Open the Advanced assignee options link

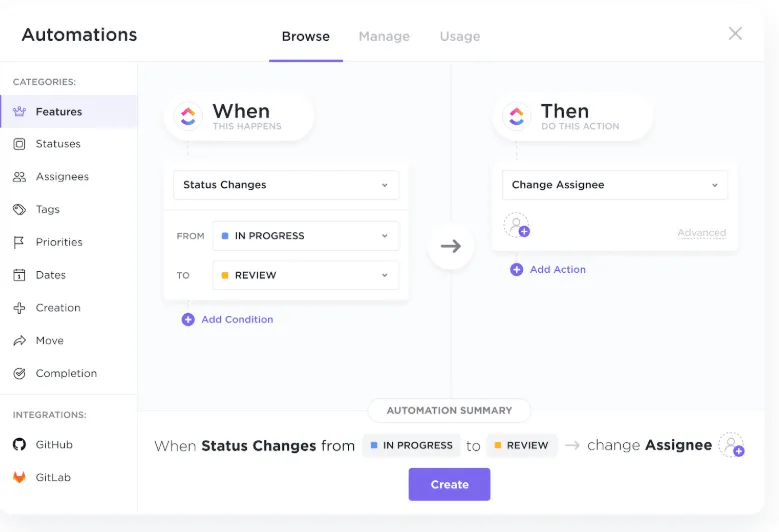tap(701, 232)
